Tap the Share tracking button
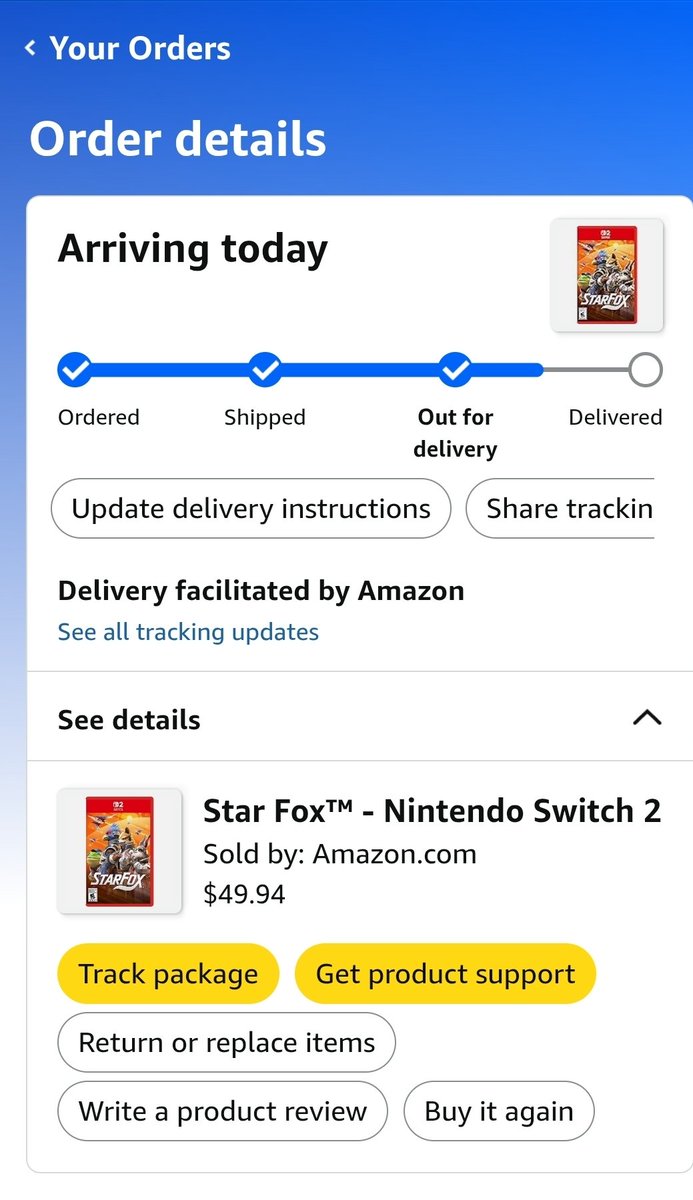Image resolution: width=693 pixels, height=1200 pixels. click(x=560, y=508)
